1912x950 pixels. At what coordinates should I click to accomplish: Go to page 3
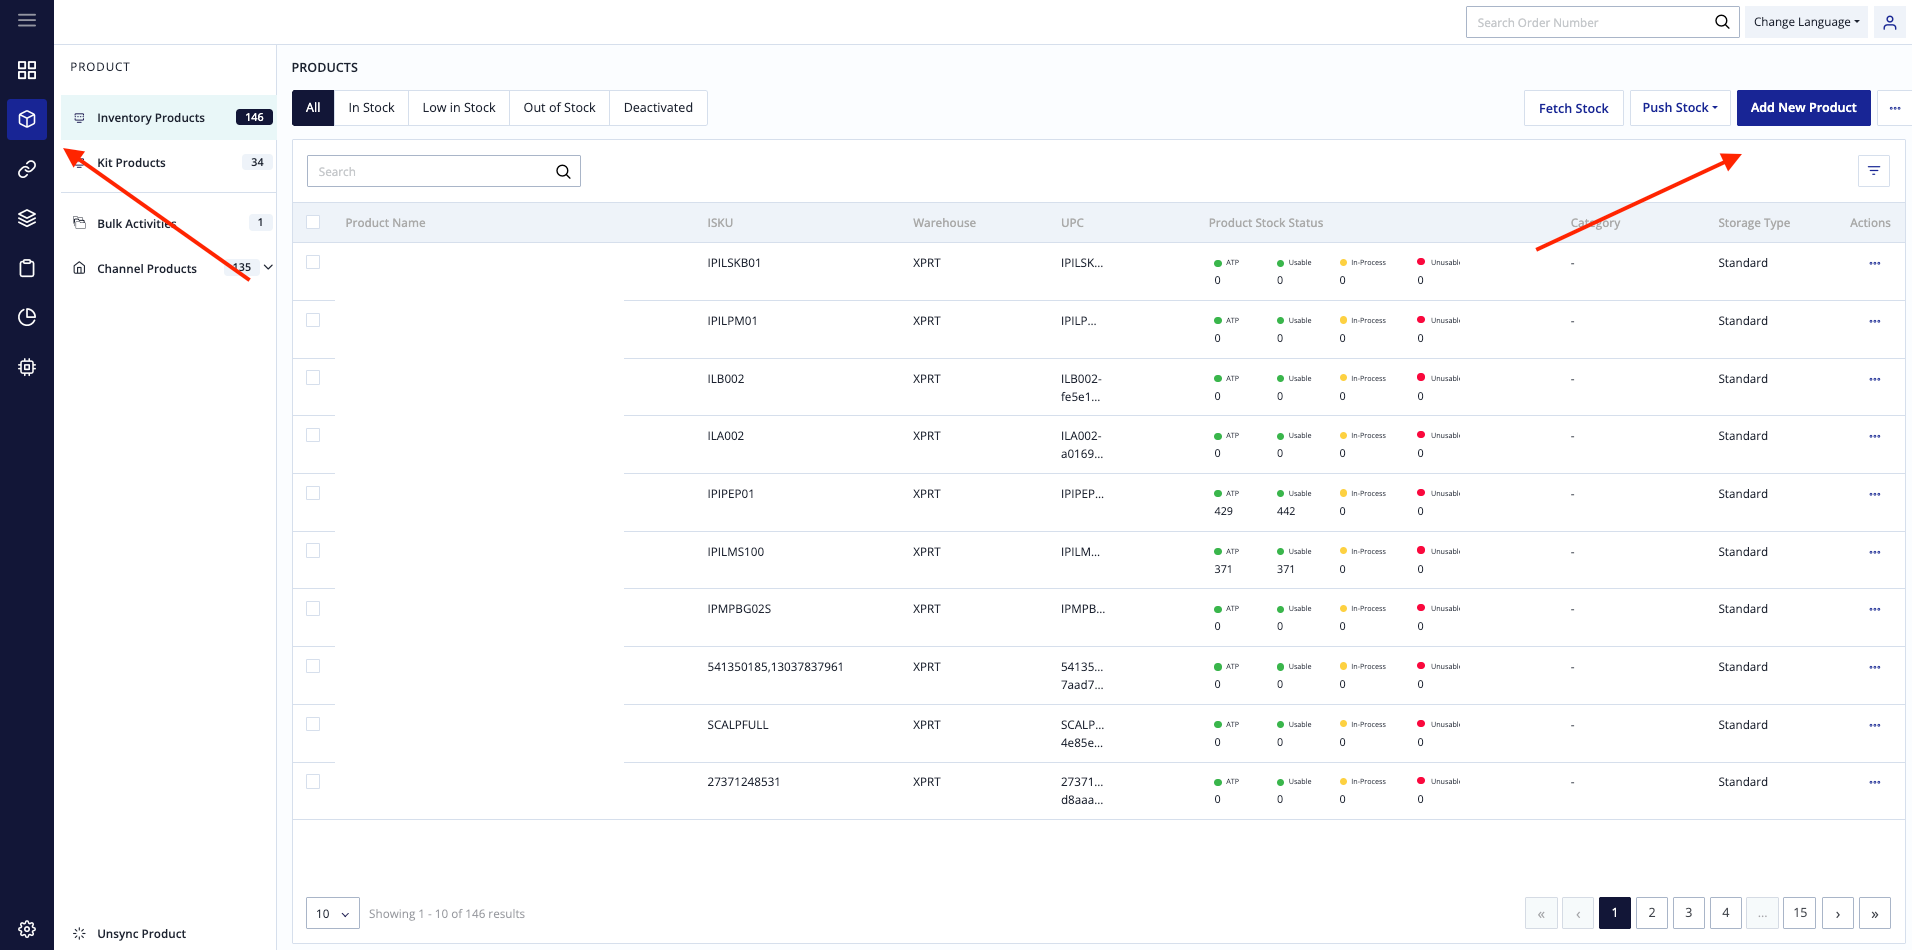point(1689,913)
